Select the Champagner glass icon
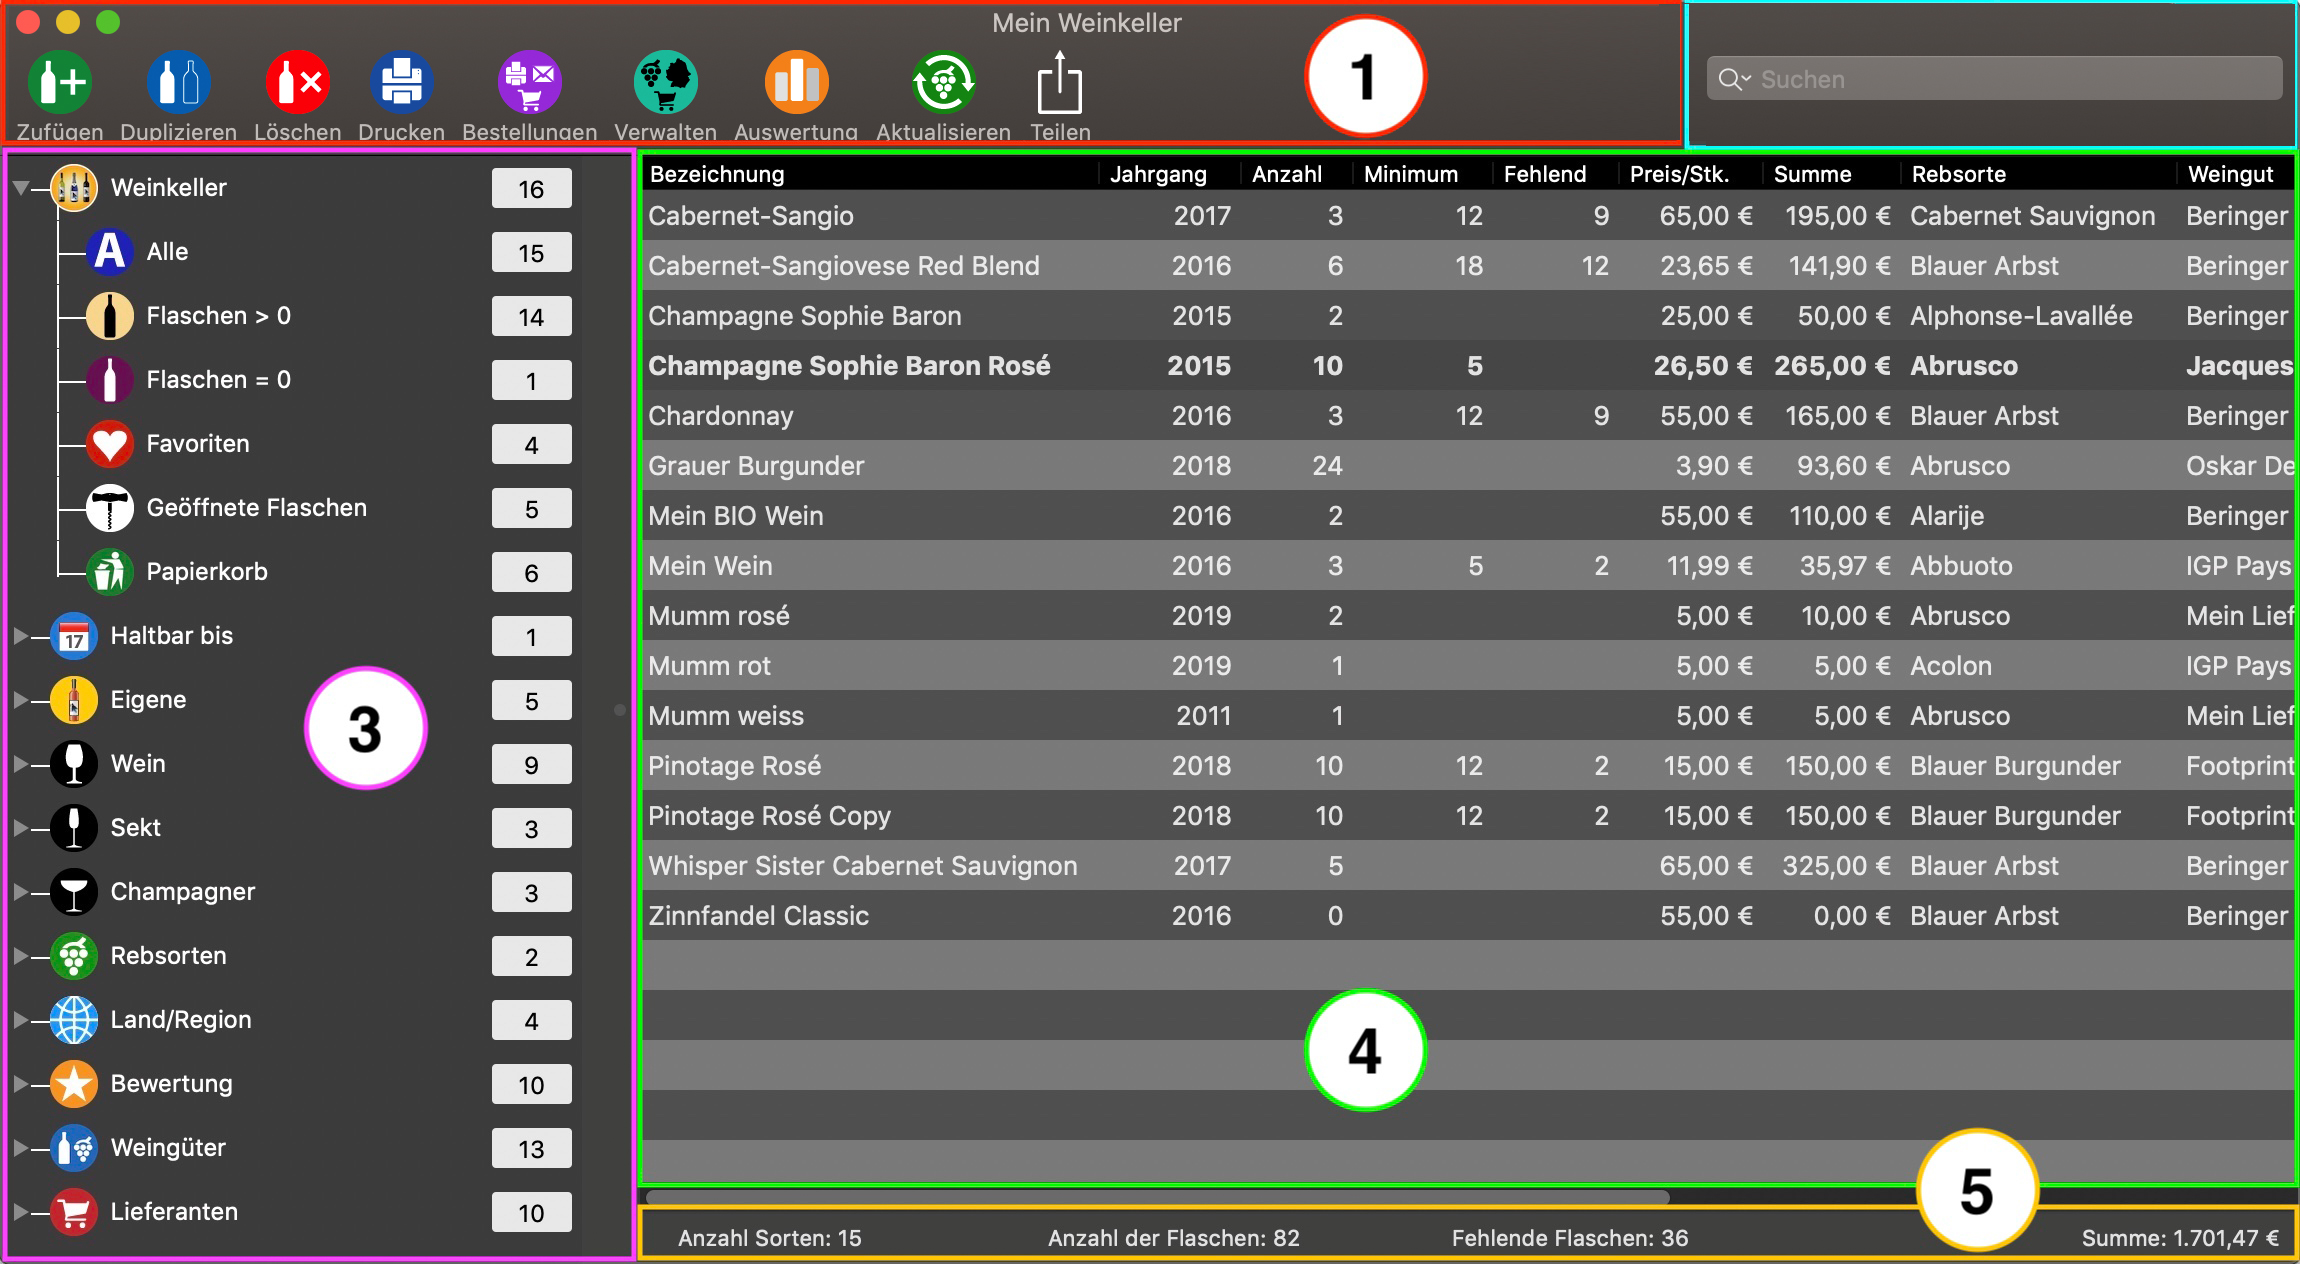Screen dimensions: 2300x1264 pos(74,892)
